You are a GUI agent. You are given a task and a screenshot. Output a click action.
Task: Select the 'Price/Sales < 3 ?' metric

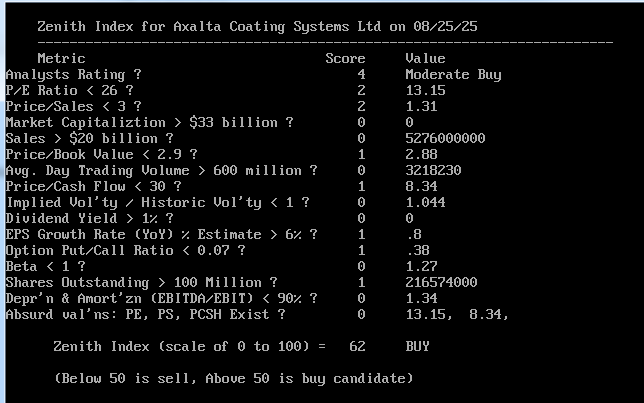pyautogui.click(x=74, y=106)
